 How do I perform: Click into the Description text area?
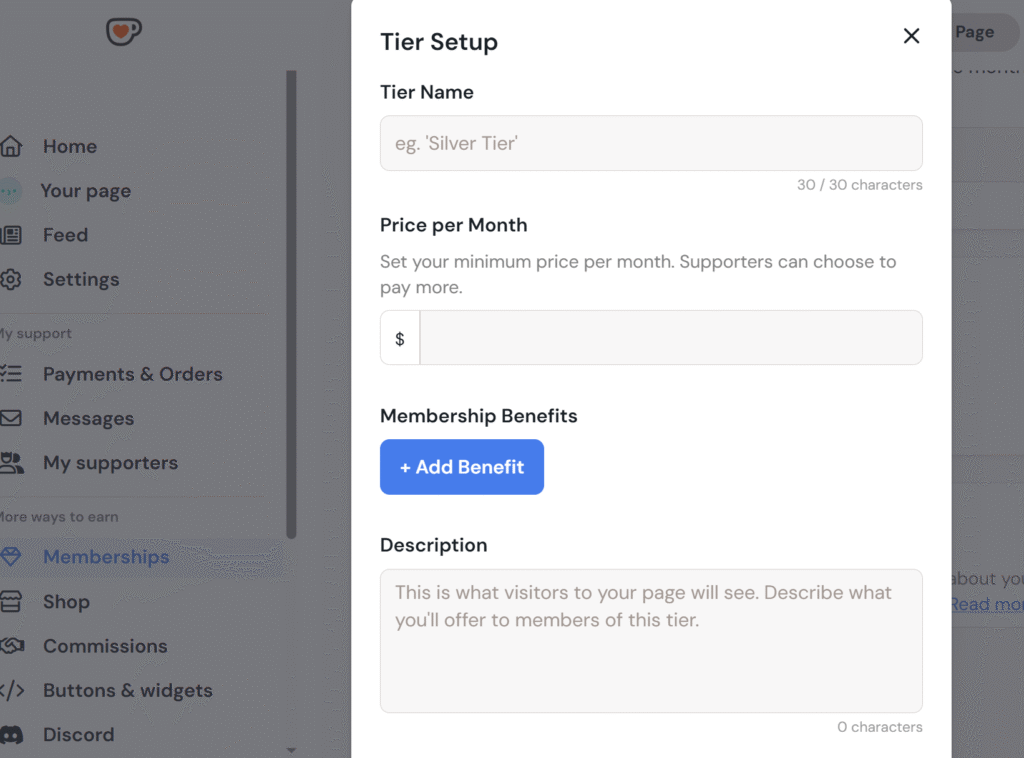coord(651,640)
